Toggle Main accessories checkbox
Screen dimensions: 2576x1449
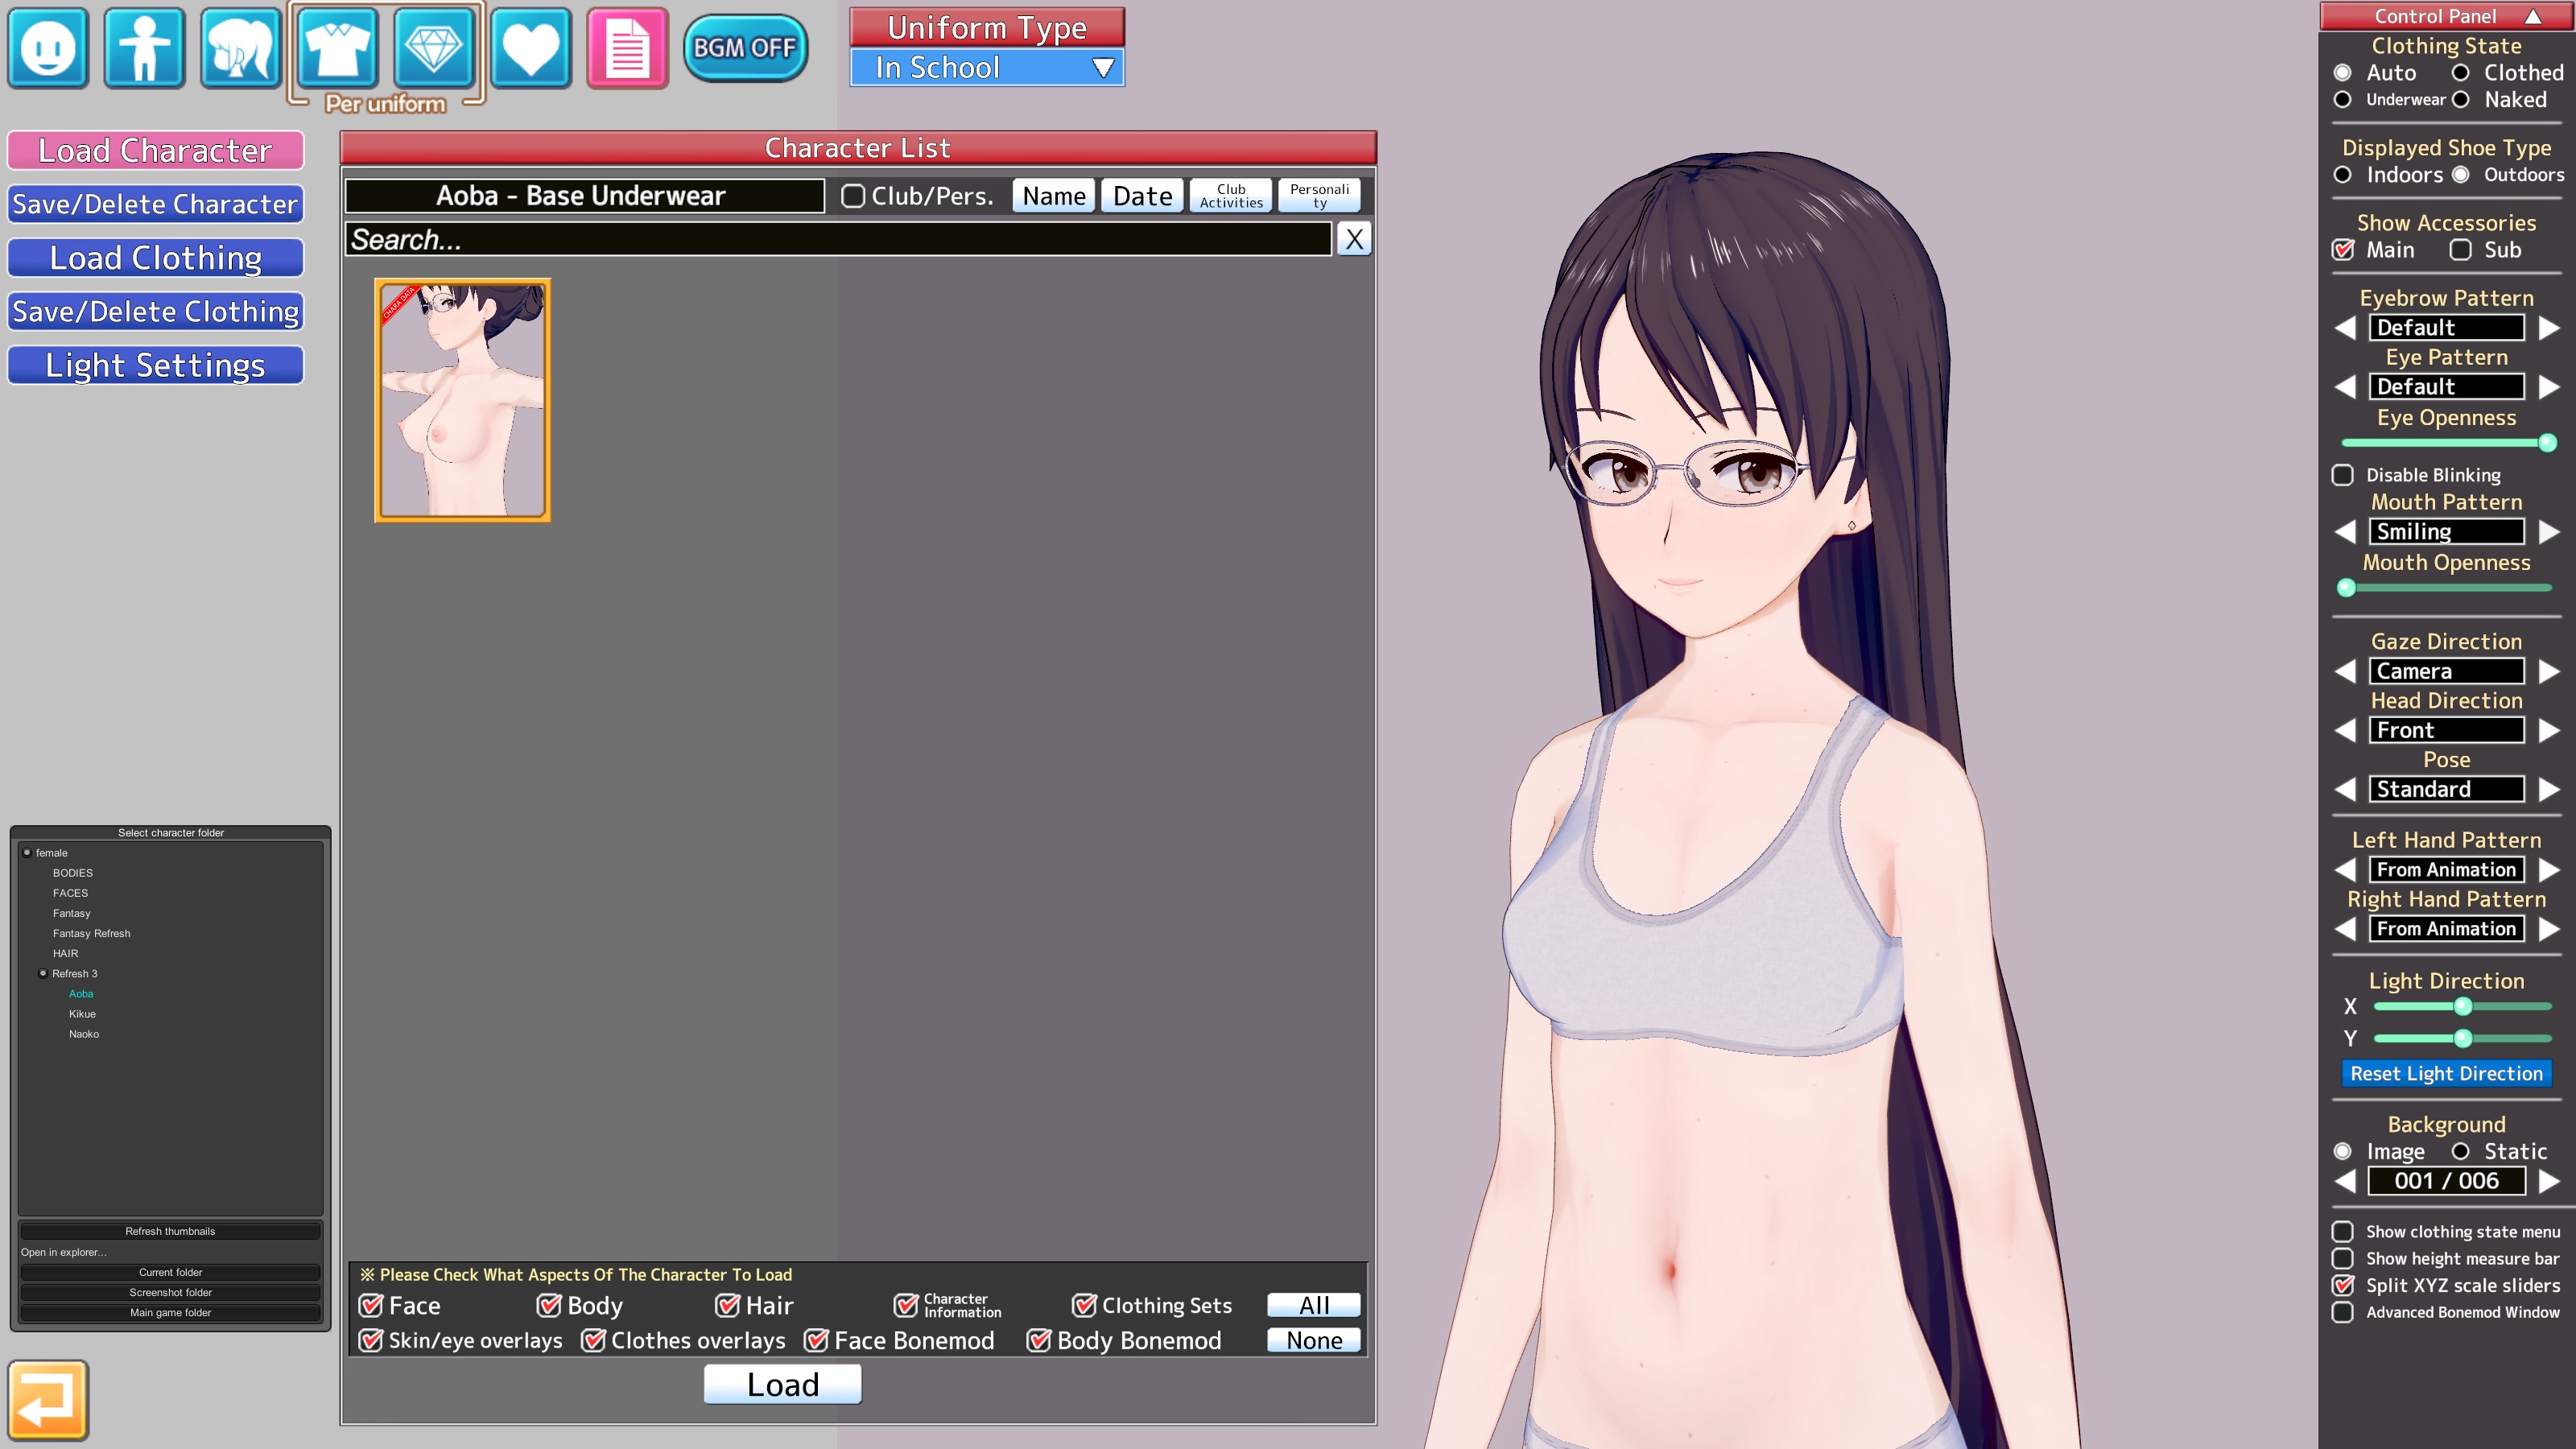point(2343,250)
